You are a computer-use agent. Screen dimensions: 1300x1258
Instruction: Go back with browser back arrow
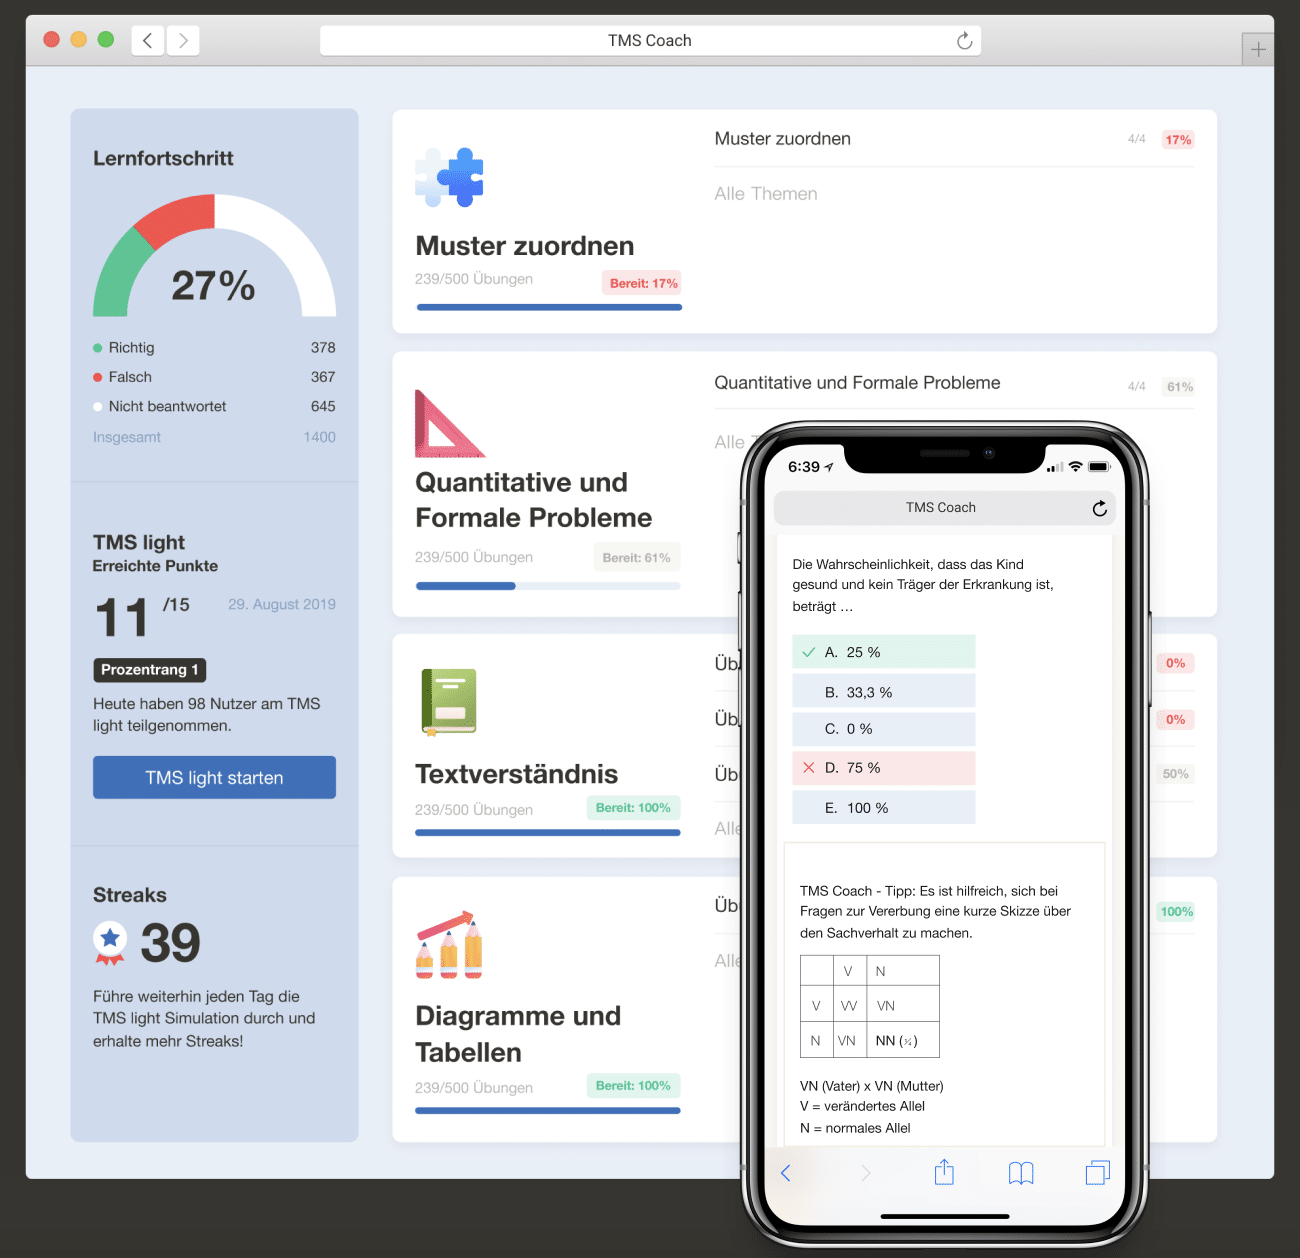click(x=148, y=40)
